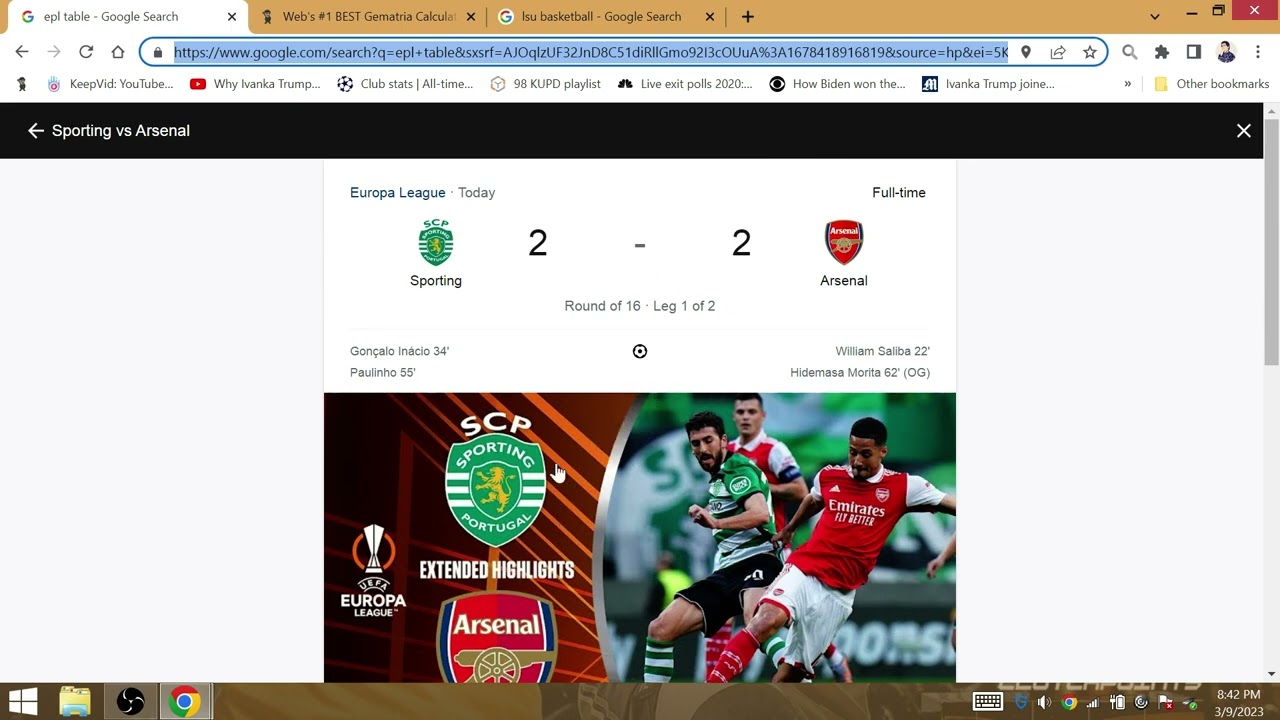
Task: Show more bookmarks with the double chevron
Action: (x=1127, y=84)
